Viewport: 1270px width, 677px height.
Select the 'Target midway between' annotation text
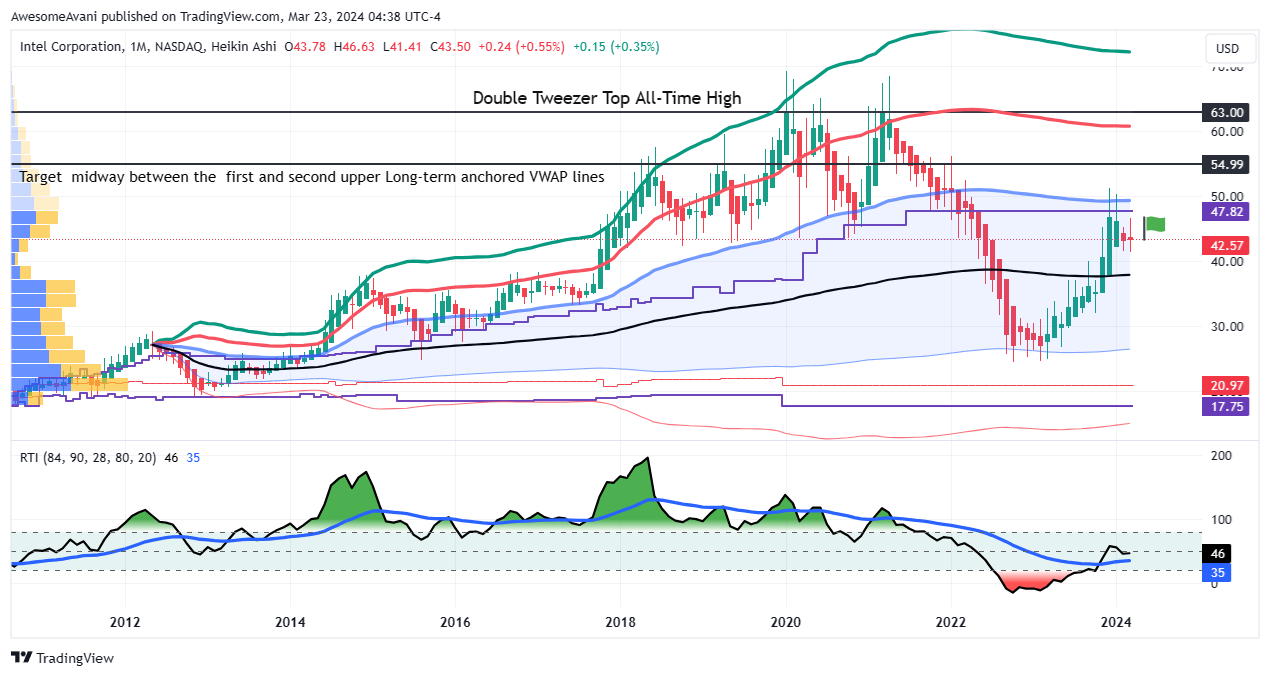(312, 177)
